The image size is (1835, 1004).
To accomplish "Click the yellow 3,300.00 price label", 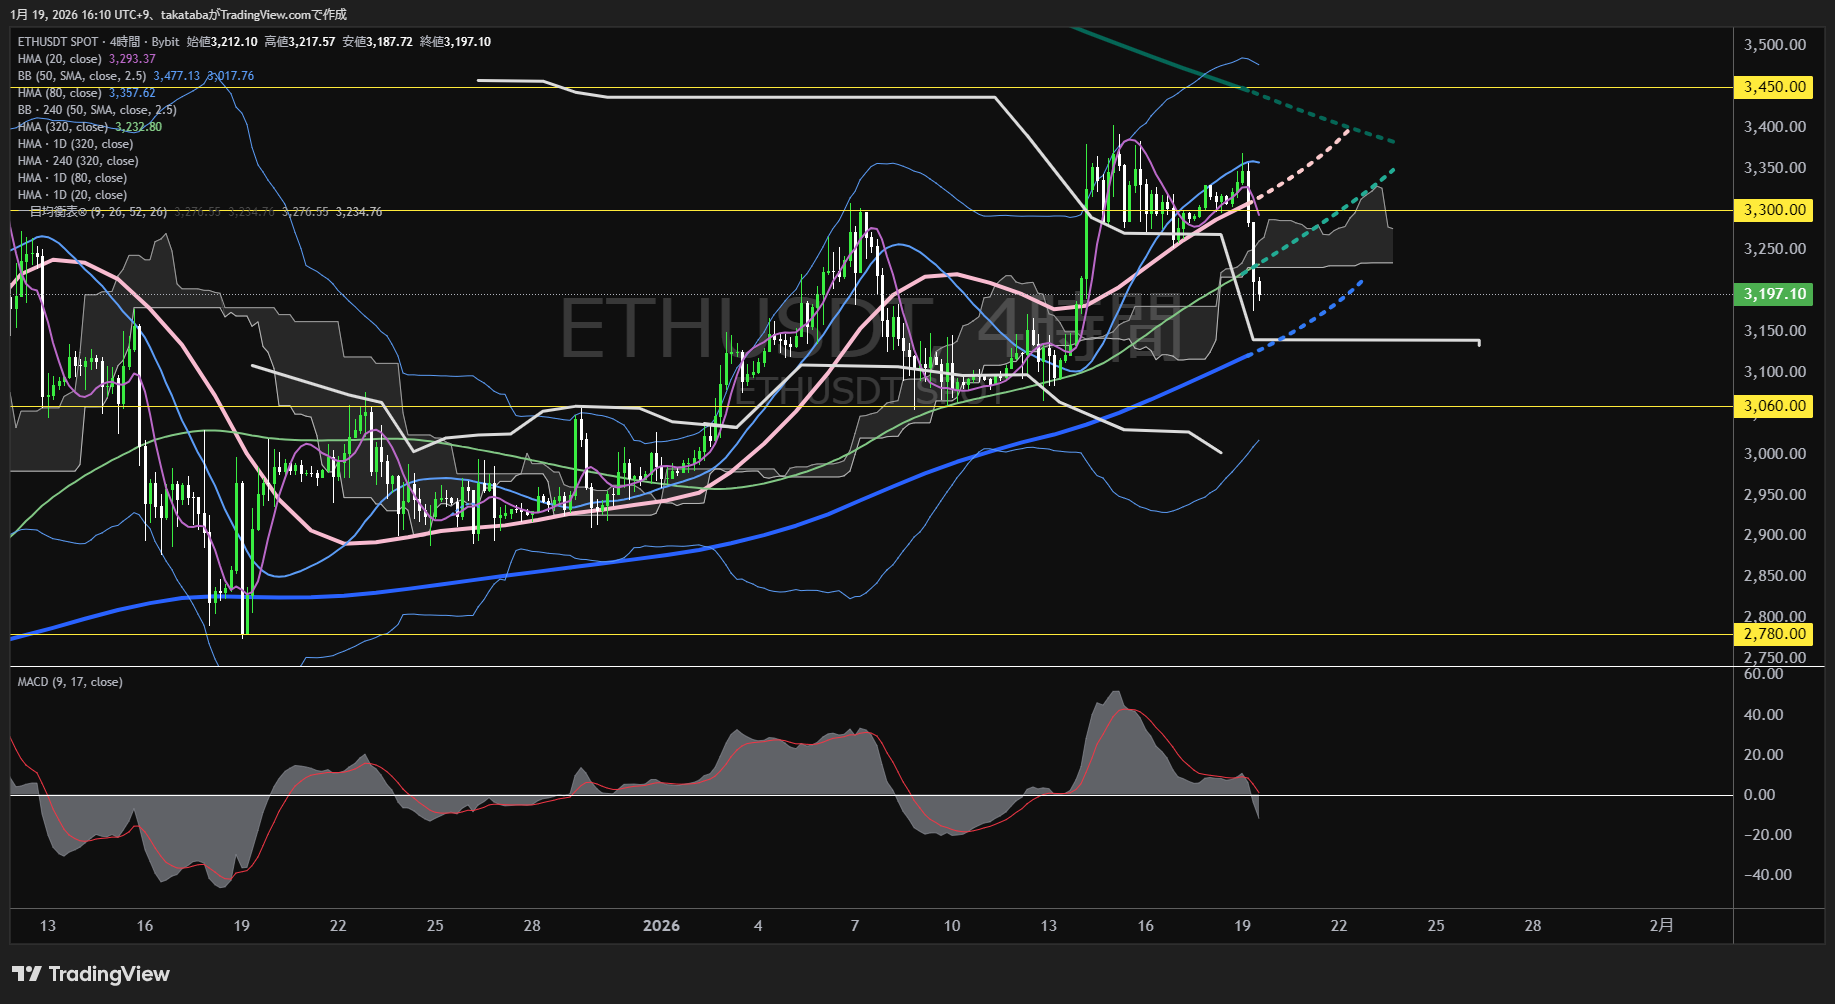I will click(1775, 210).
